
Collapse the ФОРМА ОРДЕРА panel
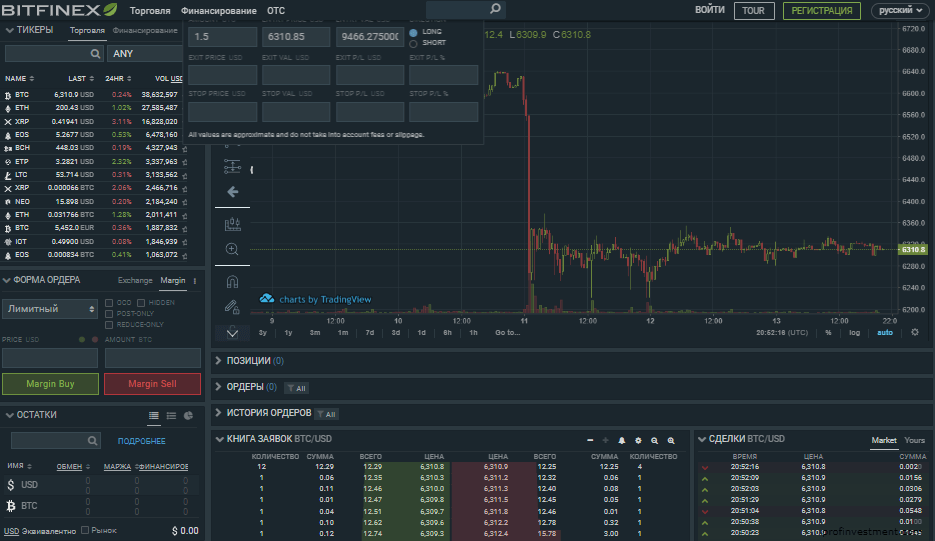pyautogui.click(x=7, y=280)
